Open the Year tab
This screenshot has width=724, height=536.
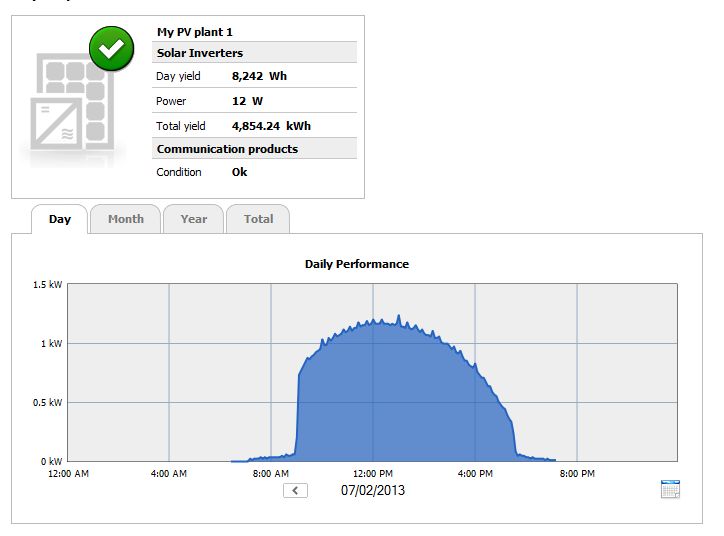coord(194,219)
